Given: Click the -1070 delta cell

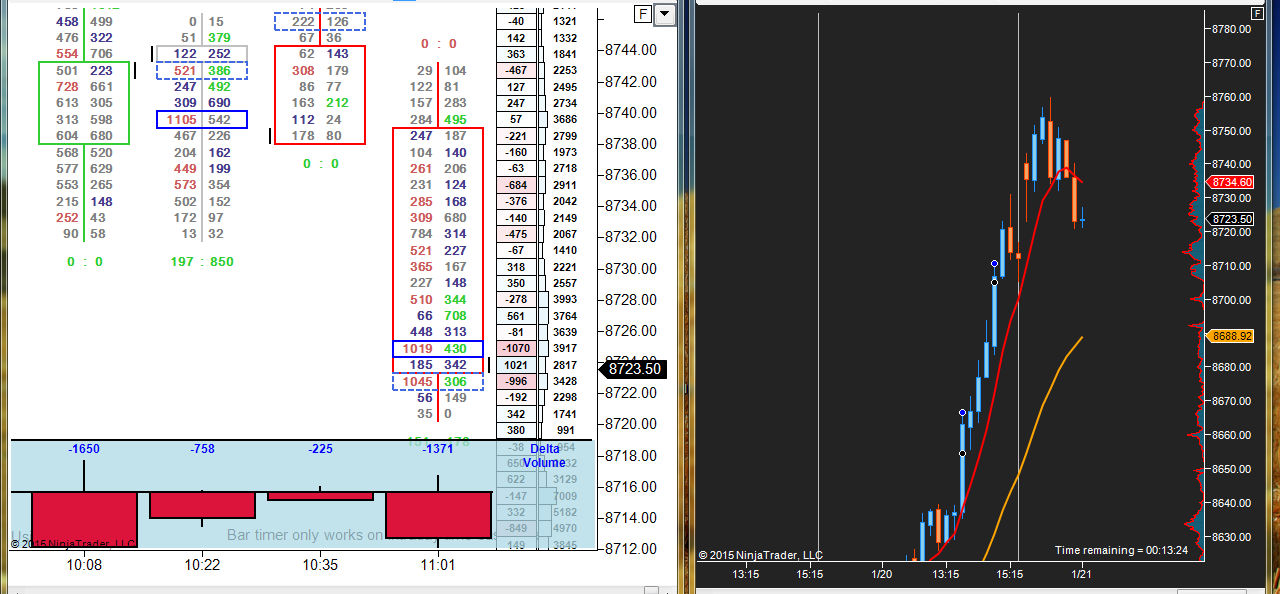Looking at the screenshot, I should point(517,348).
